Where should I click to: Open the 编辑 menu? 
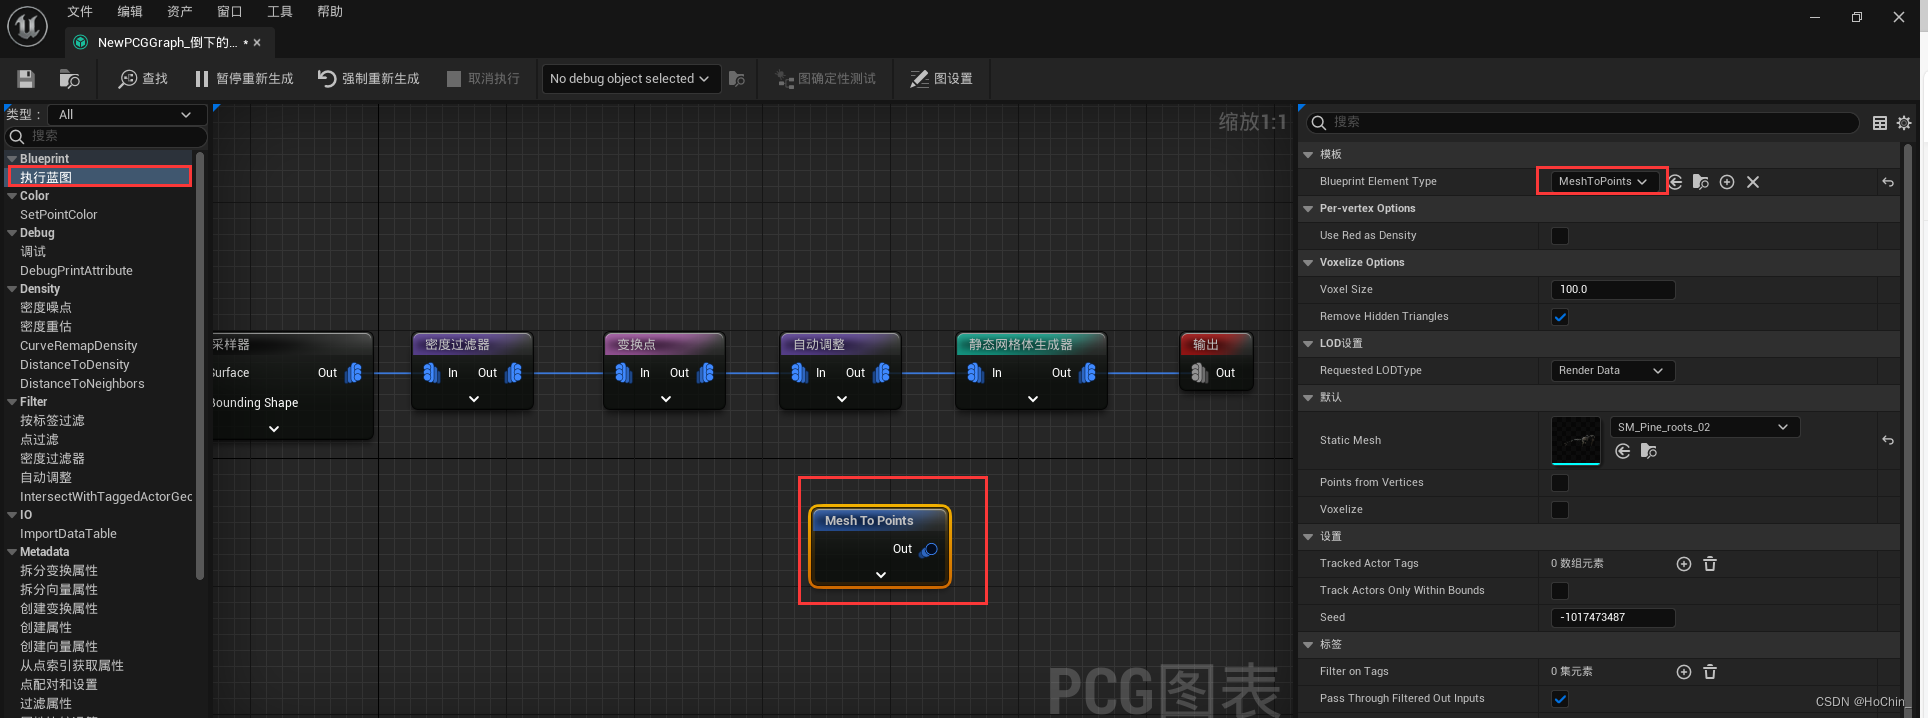[x=130, y=12]
